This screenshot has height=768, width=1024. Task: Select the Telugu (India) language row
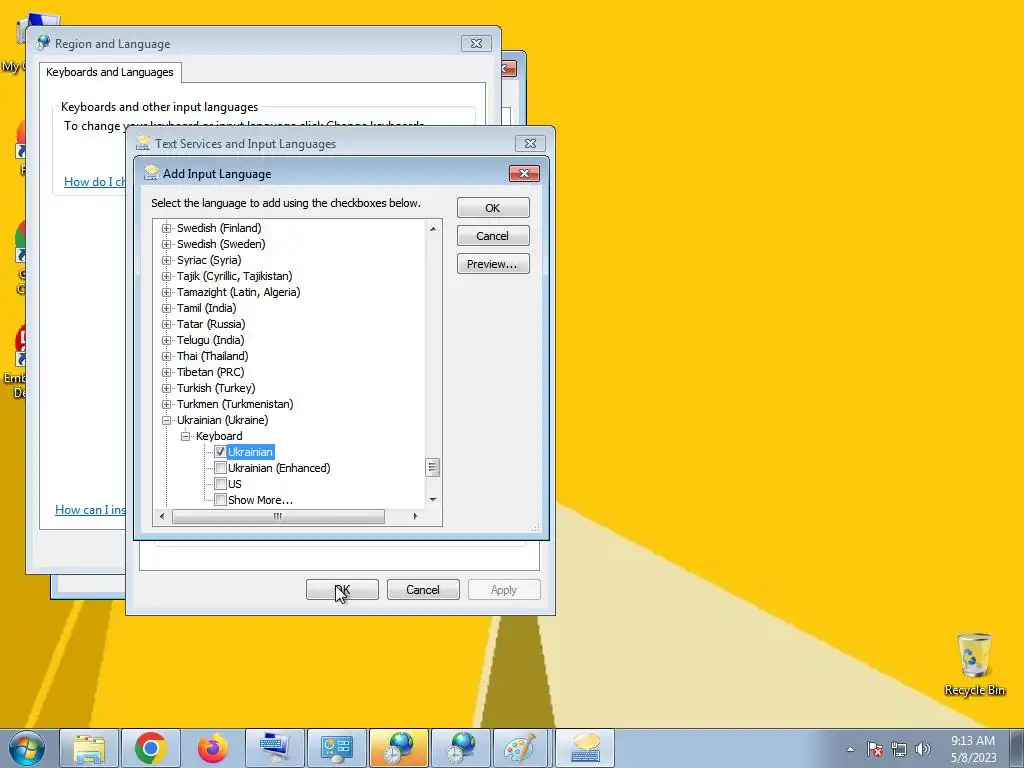click(x=210, y=340)
